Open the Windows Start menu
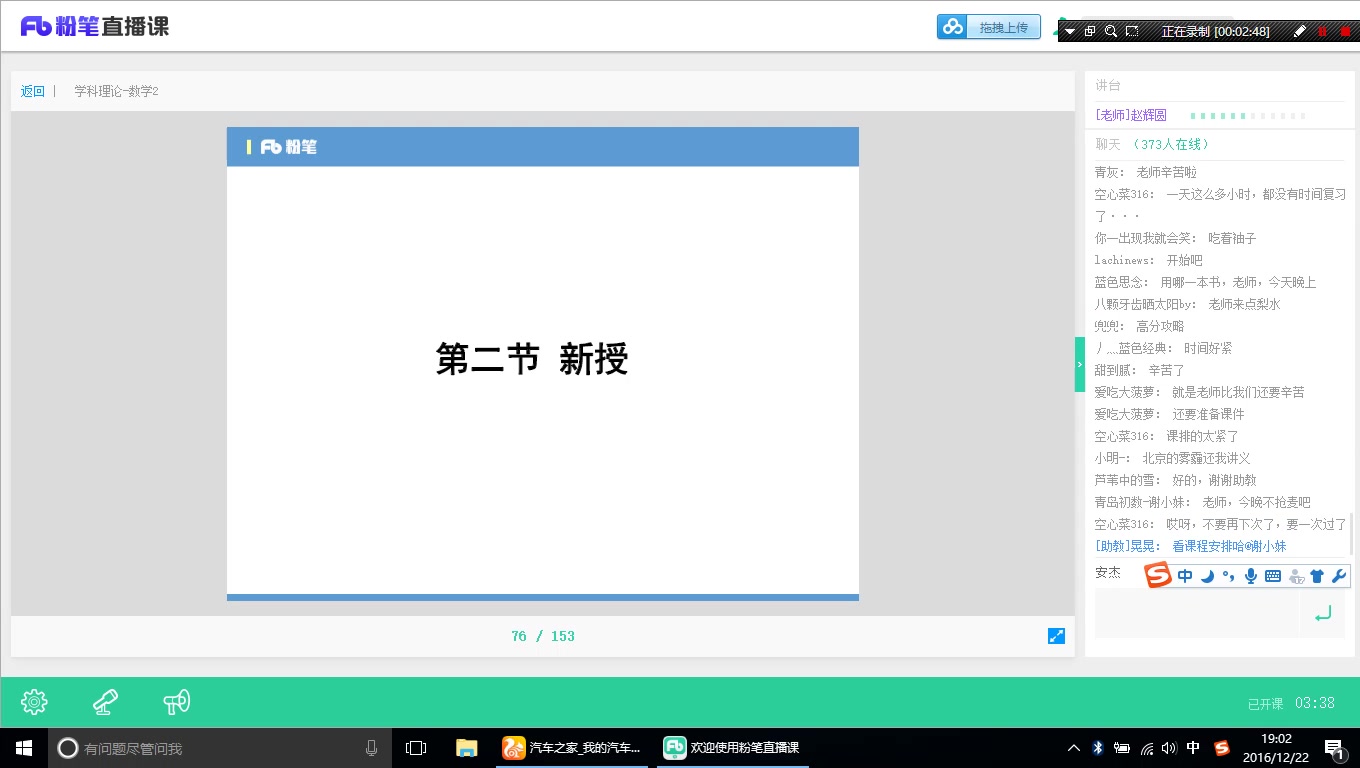Image resolution: width=1360 pixels, height=768 pixels. coord(24,748)
